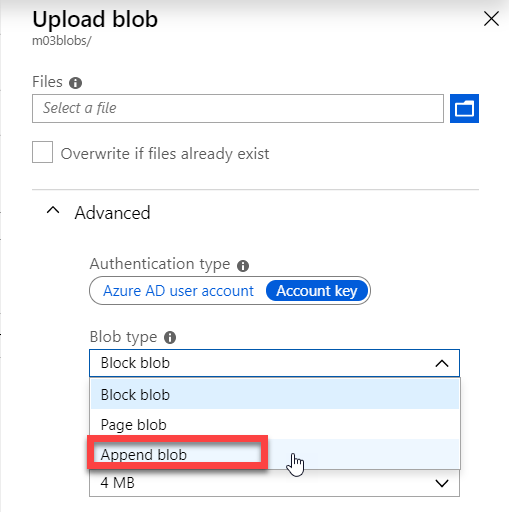Choose Block blob from the list
Image resolution: width=509 pixels, height=512 pixels.
coord(275,395)
